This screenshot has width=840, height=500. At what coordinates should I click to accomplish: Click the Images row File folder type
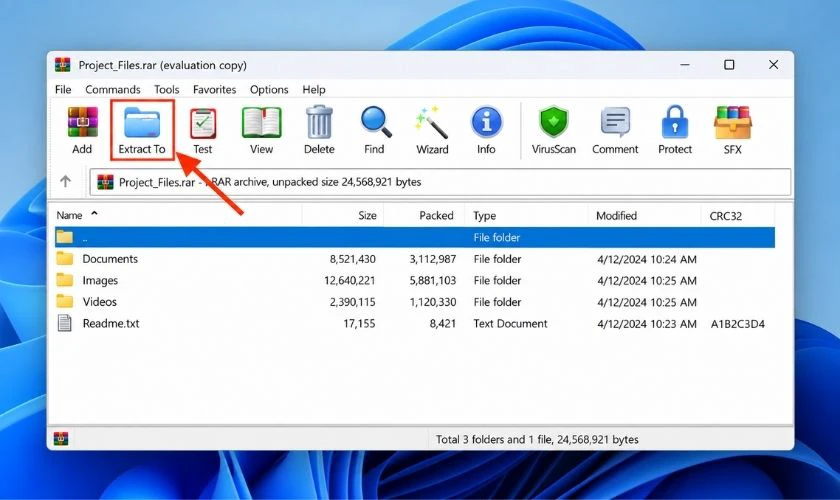tap(497, 281)
